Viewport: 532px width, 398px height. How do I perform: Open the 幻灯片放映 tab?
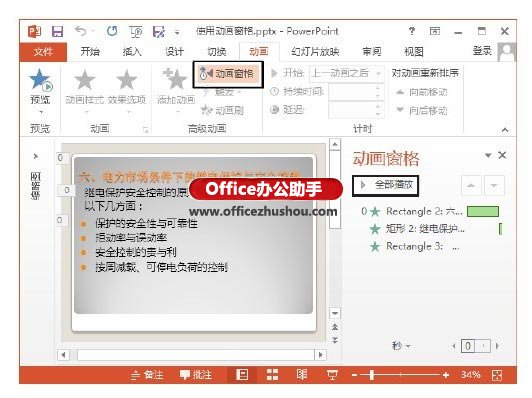tap(315, 52)
